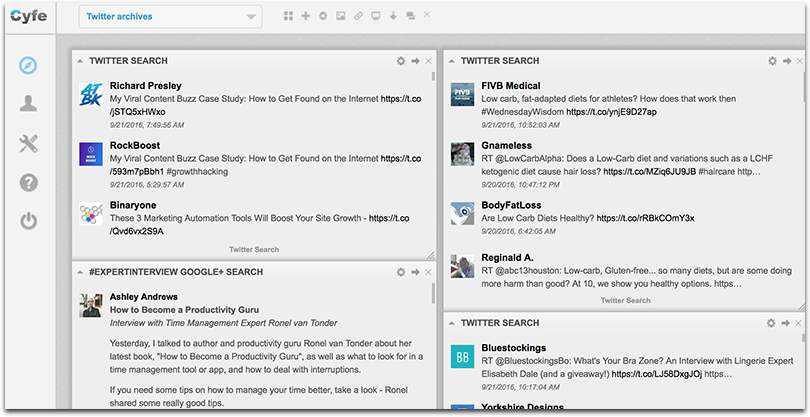Collapse the Richard Presley Twitter Search widget

click(x=80, y=61)
